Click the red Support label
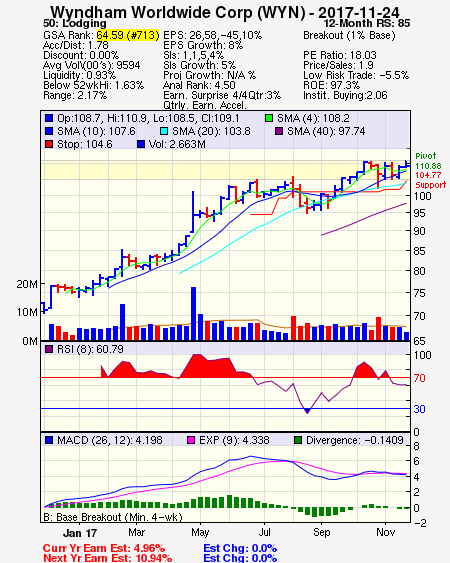450x563 pixels. (430, 185)
